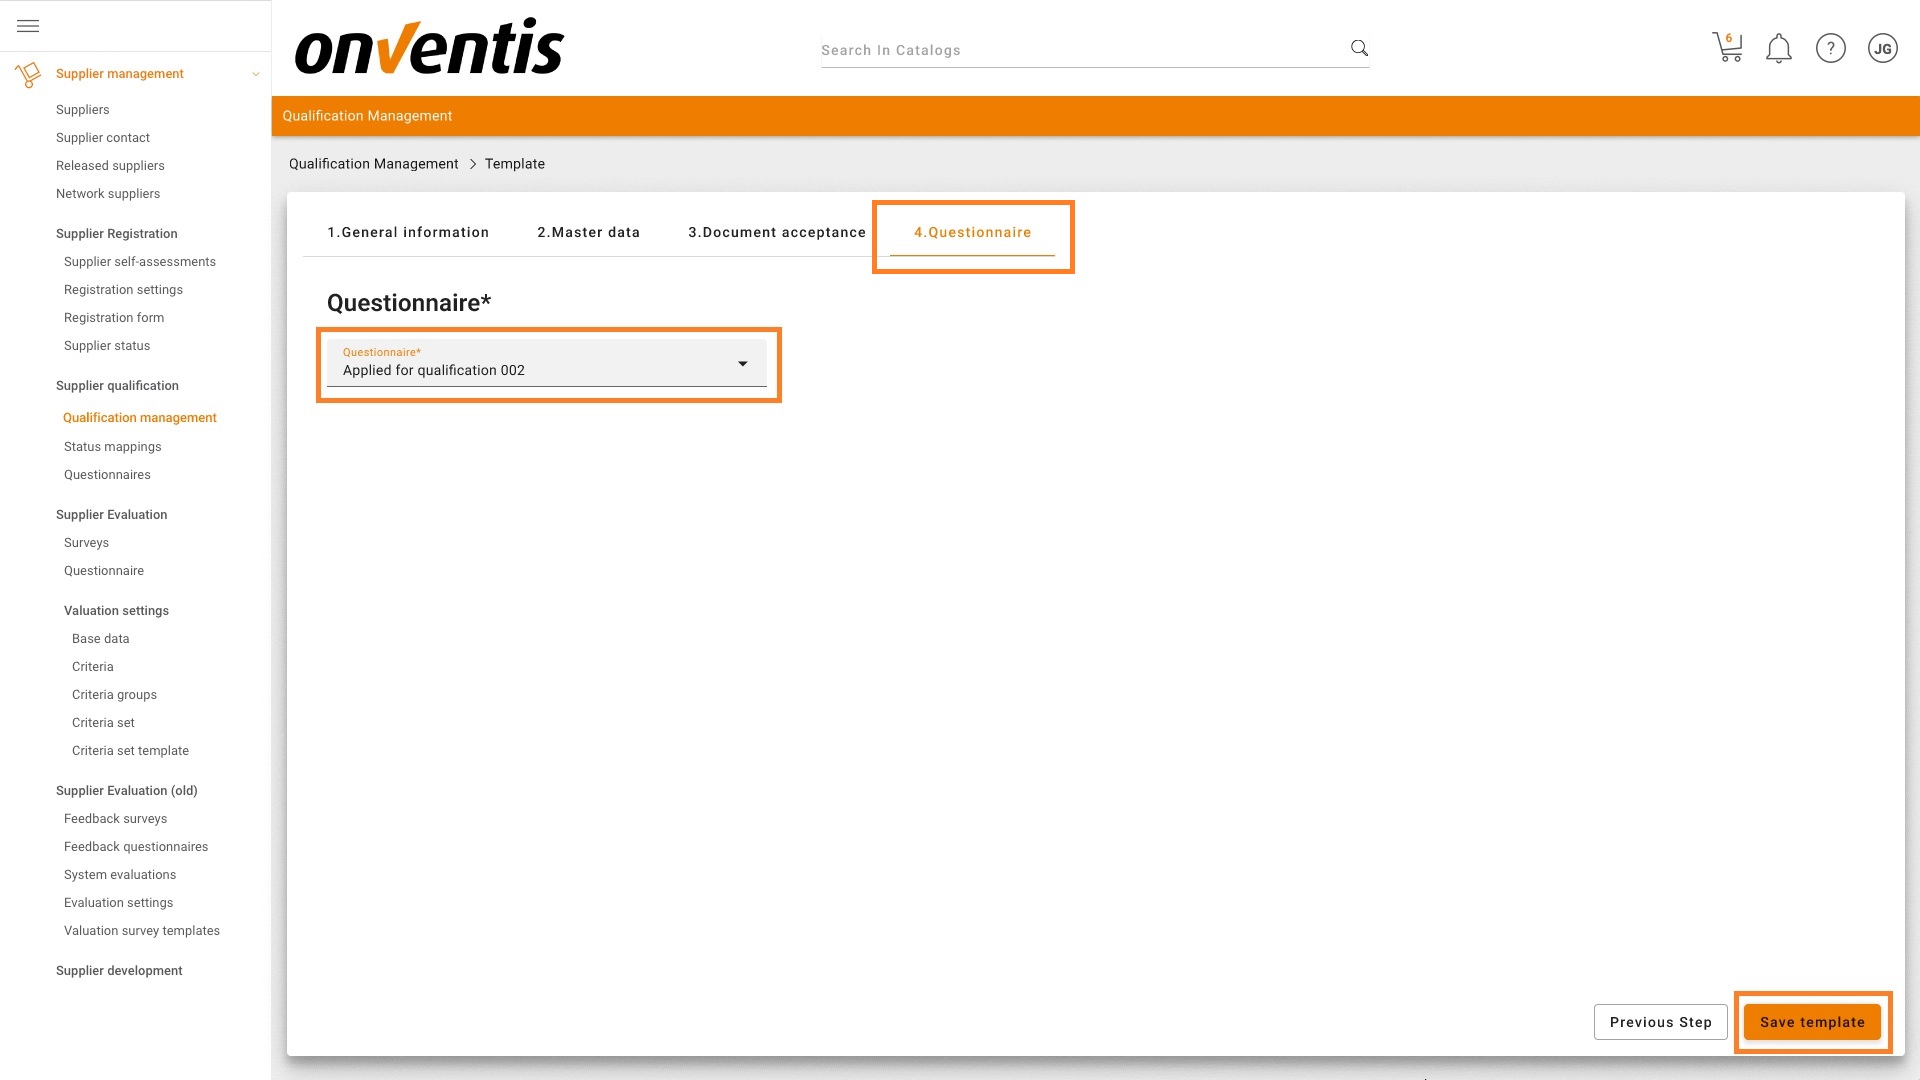Click the catalog search magnifier icon
Viewport: 1920px width, 1080px height.
pyautogui.click(x=1359, y=48)
